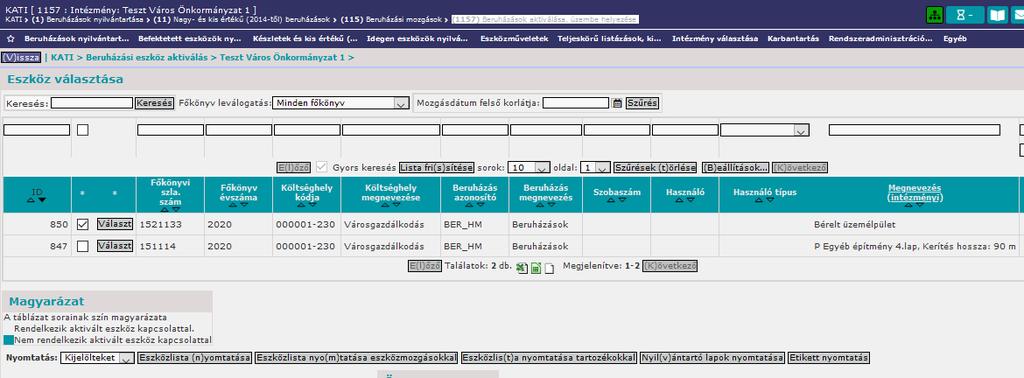Sort Használó column descending
1024x378 pixels.
click(690, 200)
